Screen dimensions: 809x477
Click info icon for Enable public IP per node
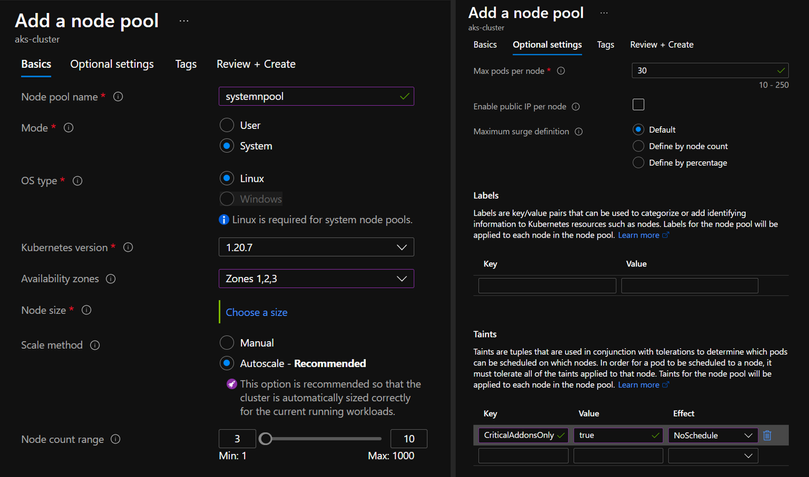click(x=576, y=107)
